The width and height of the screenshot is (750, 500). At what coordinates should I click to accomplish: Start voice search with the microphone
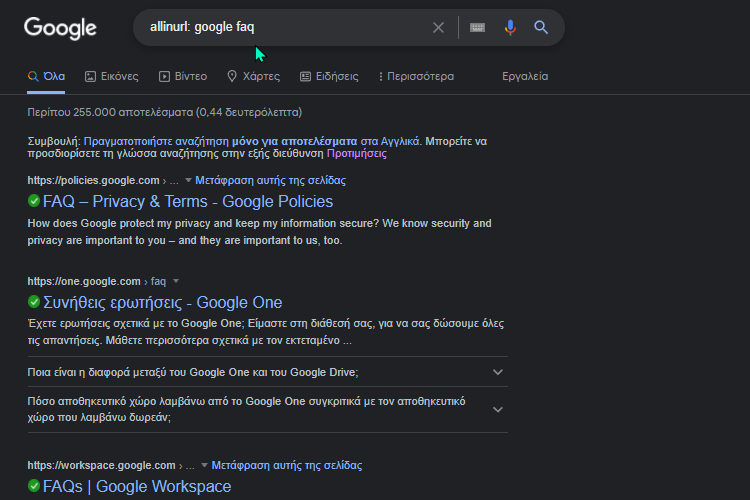(510, 28)
